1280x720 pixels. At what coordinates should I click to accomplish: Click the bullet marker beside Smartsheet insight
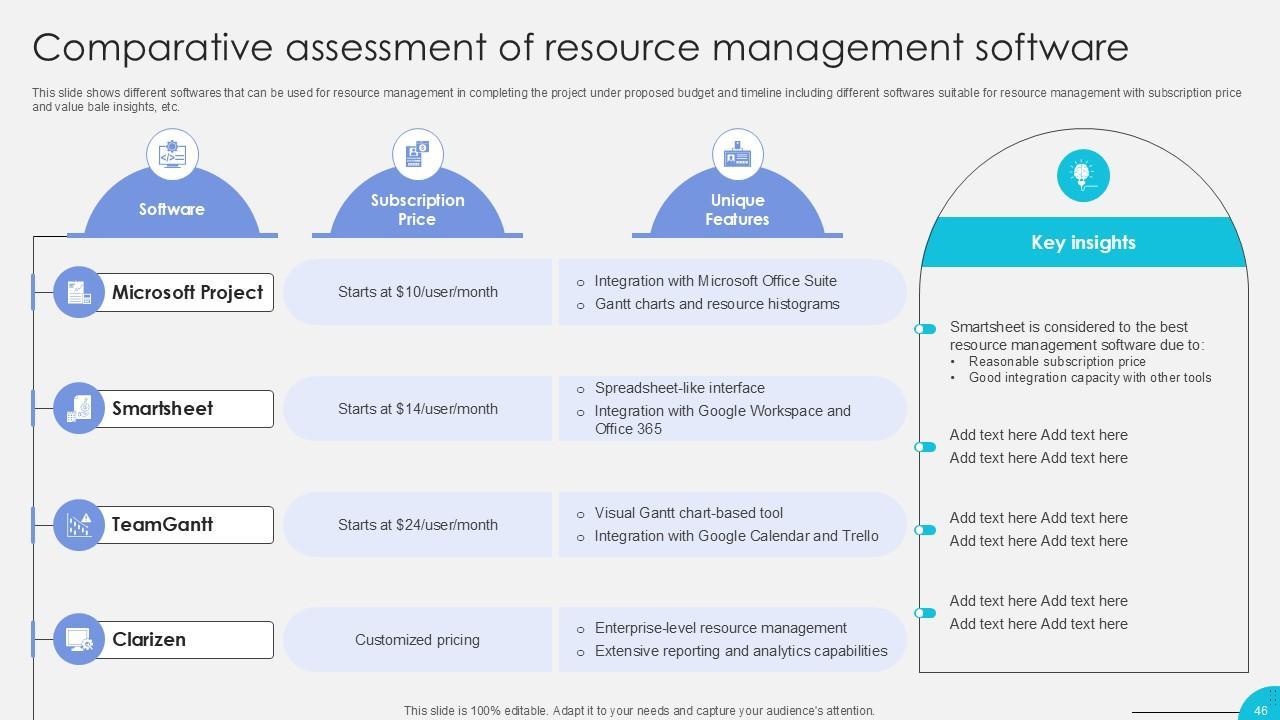tap(925, 329)
